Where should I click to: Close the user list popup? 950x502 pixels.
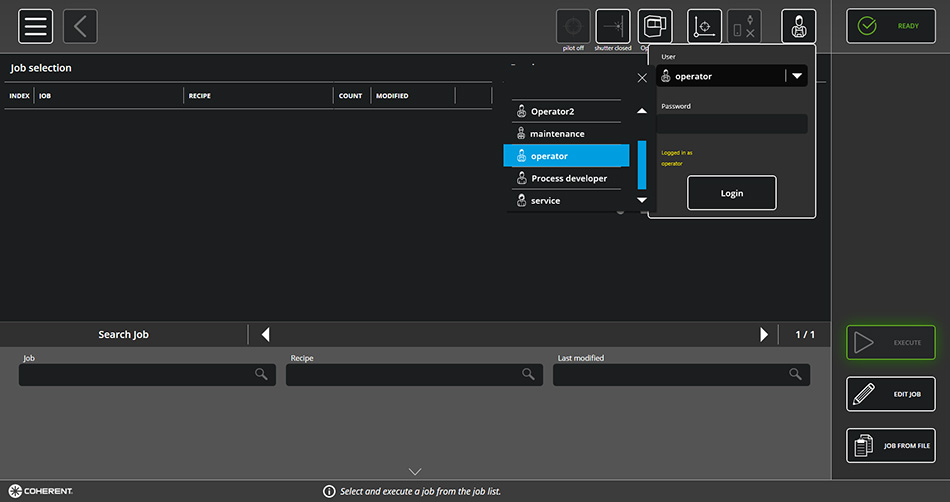pyautogui.click(x=642, y=78)
